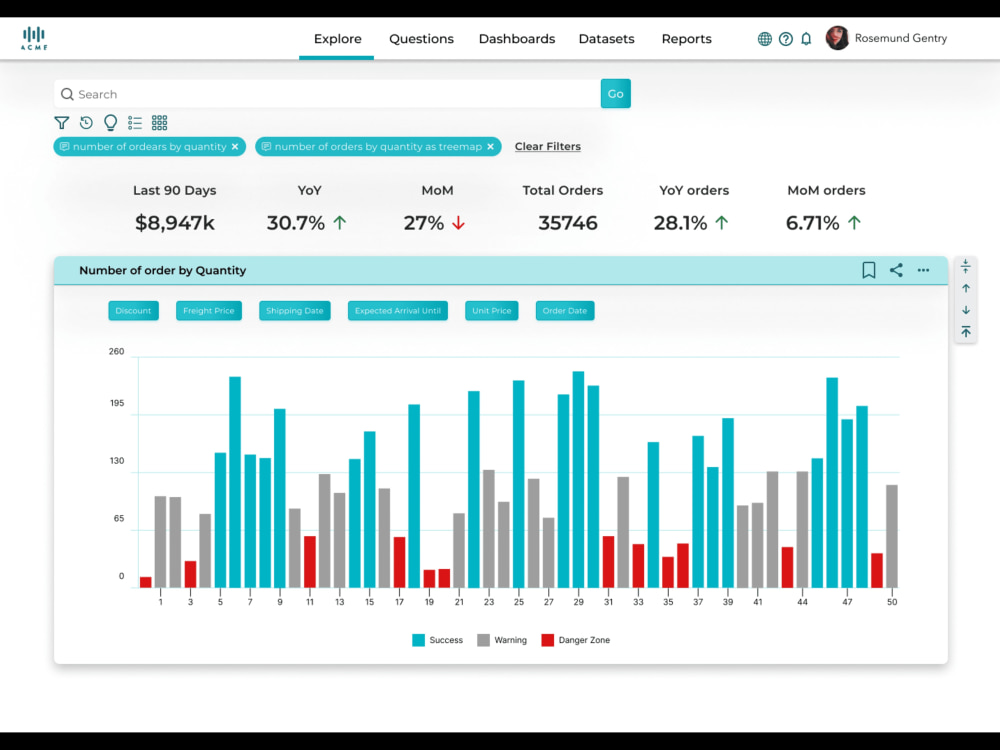The image size is (1000, 750).
Task: Click the move down arrow in side panel
Action: 966,310
